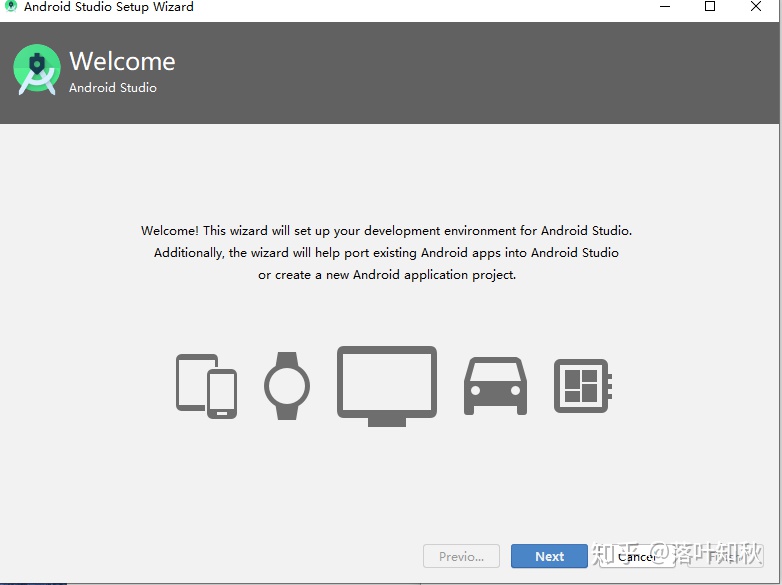Click the Android Things board icon

click(583, 386)
